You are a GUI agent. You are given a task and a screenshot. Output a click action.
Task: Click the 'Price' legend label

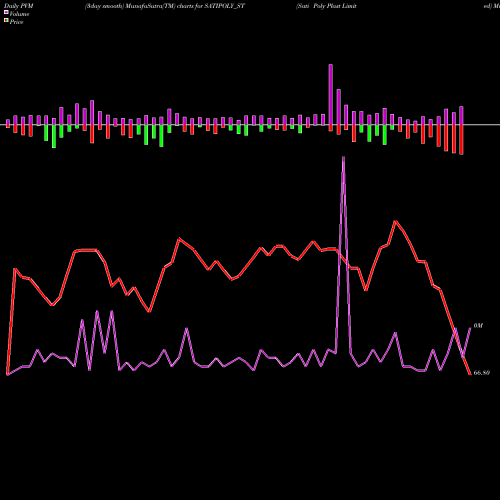click(x=16, y=22)
